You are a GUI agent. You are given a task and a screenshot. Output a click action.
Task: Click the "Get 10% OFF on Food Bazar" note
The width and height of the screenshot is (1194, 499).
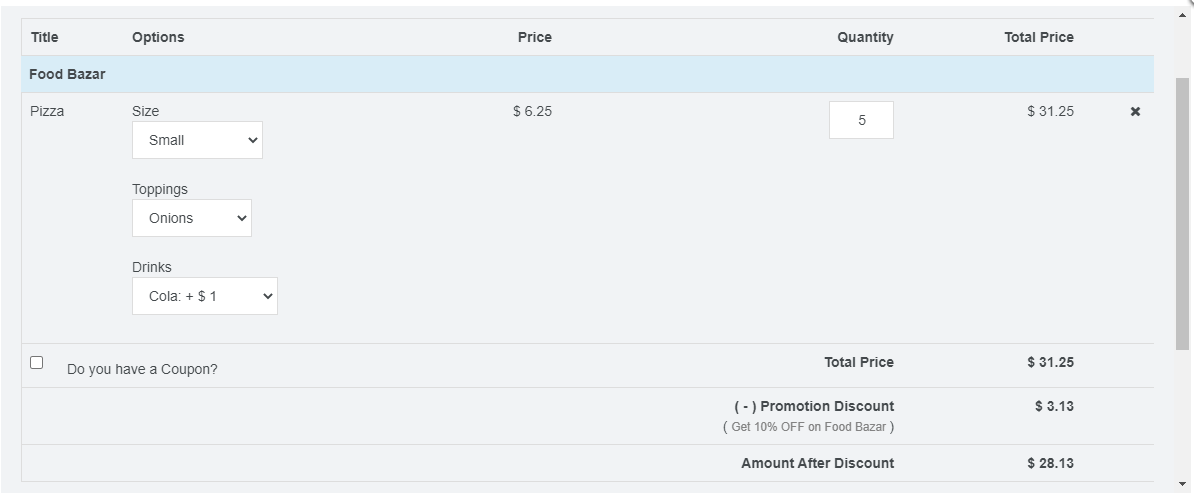[808, 427]
